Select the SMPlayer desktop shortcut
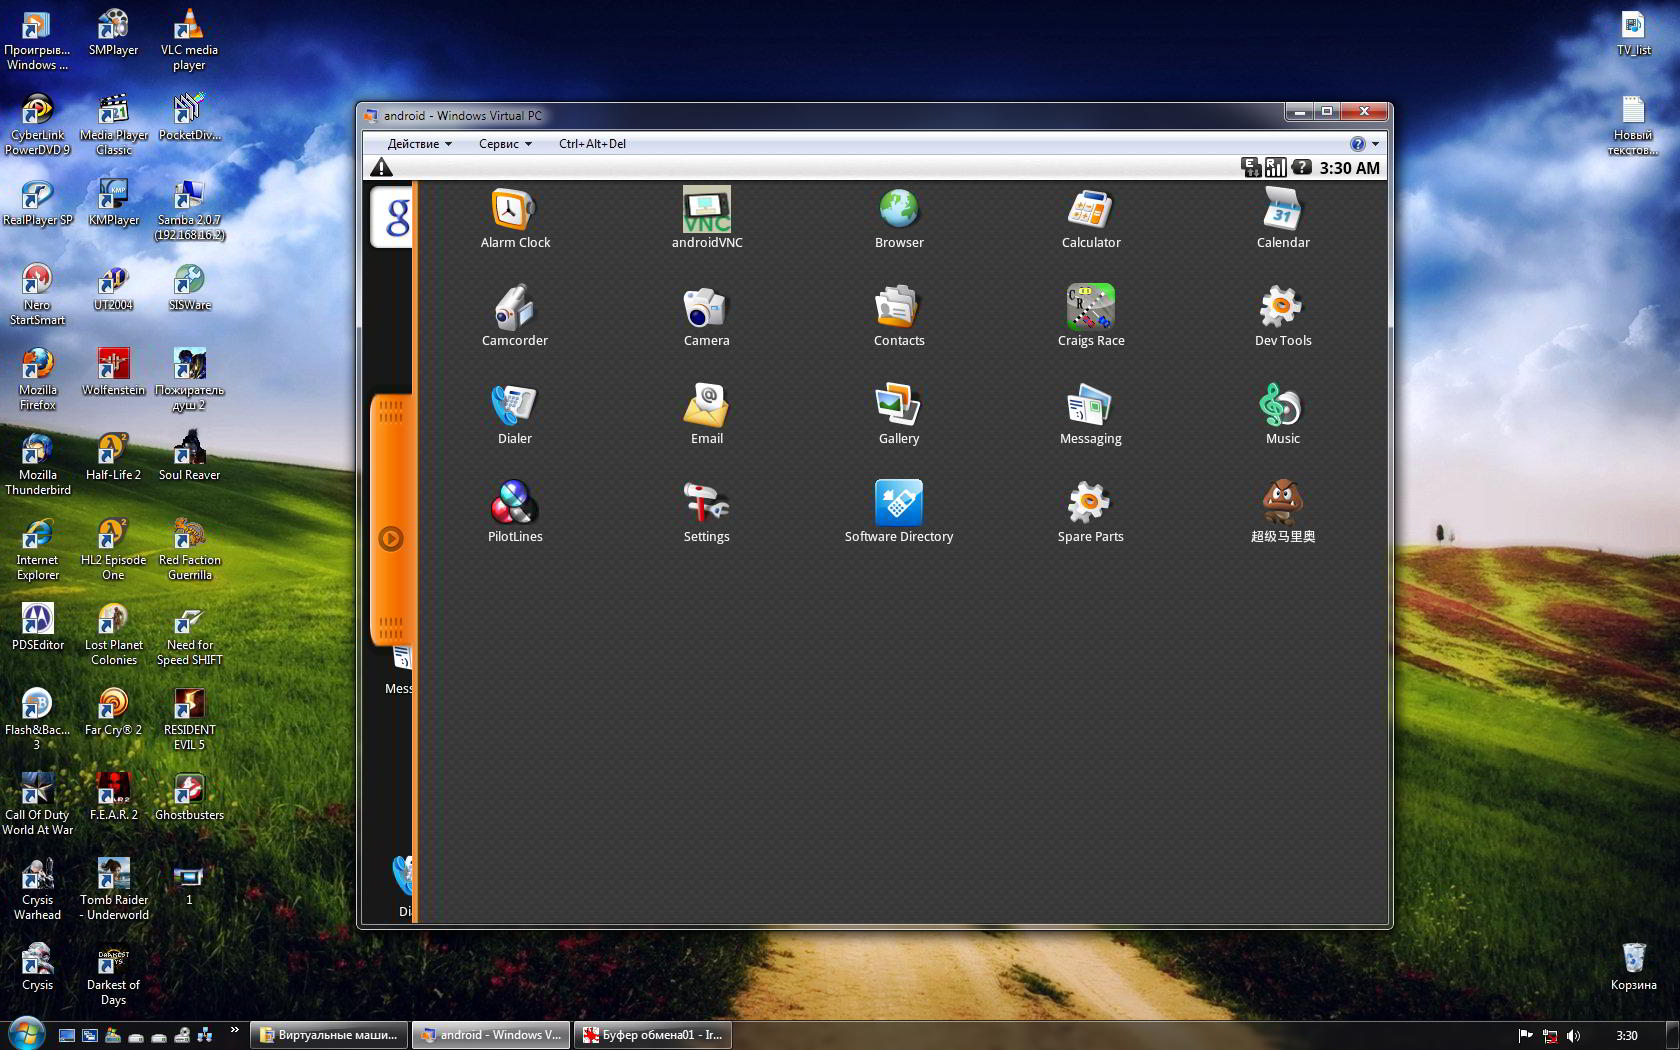 pos(113,33)
